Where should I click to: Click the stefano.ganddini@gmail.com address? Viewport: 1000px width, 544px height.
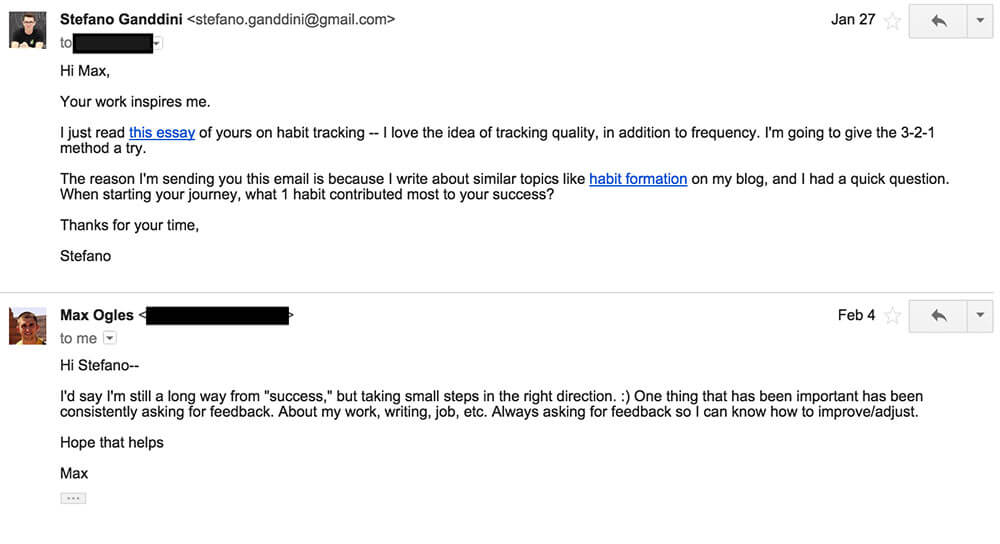pyautogui.click(x=291, y=20)
